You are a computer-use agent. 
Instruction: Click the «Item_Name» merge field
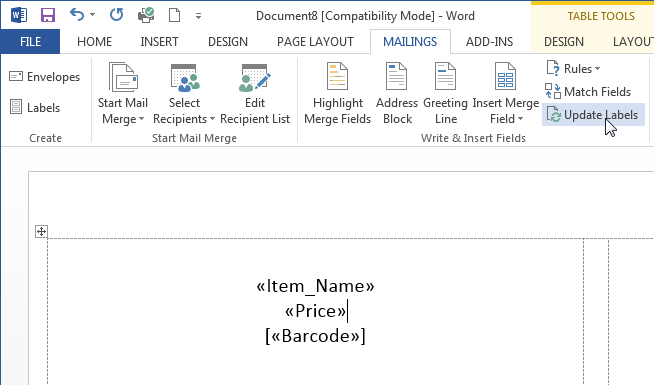pos(315,286)
